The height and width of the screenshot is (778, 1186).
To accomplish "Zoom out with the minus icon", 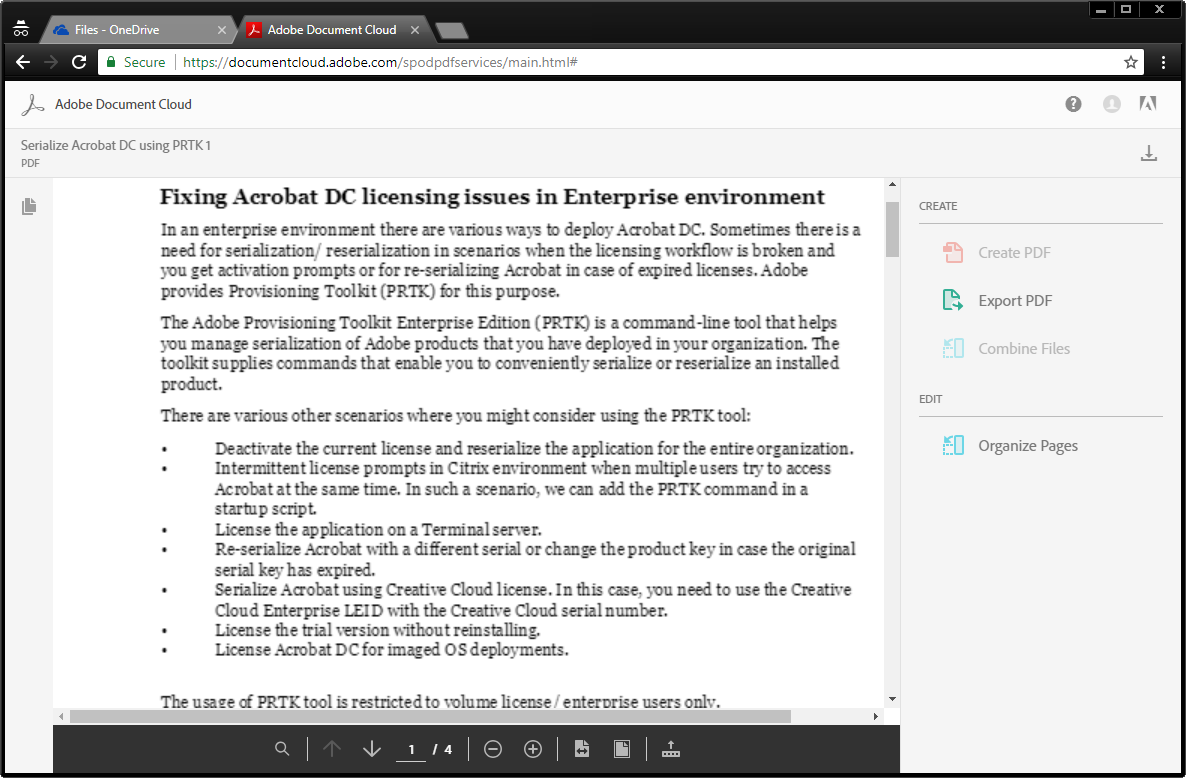I will (x=492, y=749).
